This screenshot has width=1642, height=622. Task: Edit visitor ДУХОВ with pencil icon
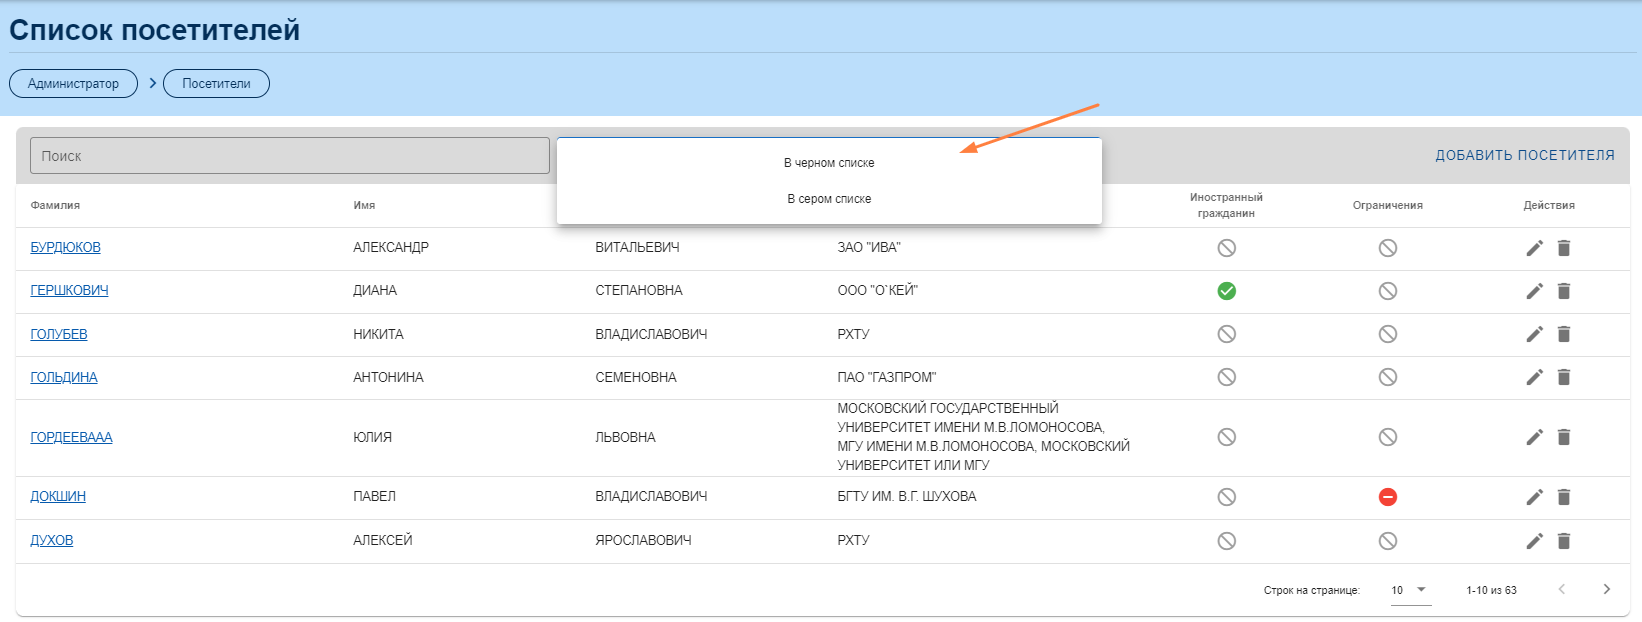[x=1534, y=541]
